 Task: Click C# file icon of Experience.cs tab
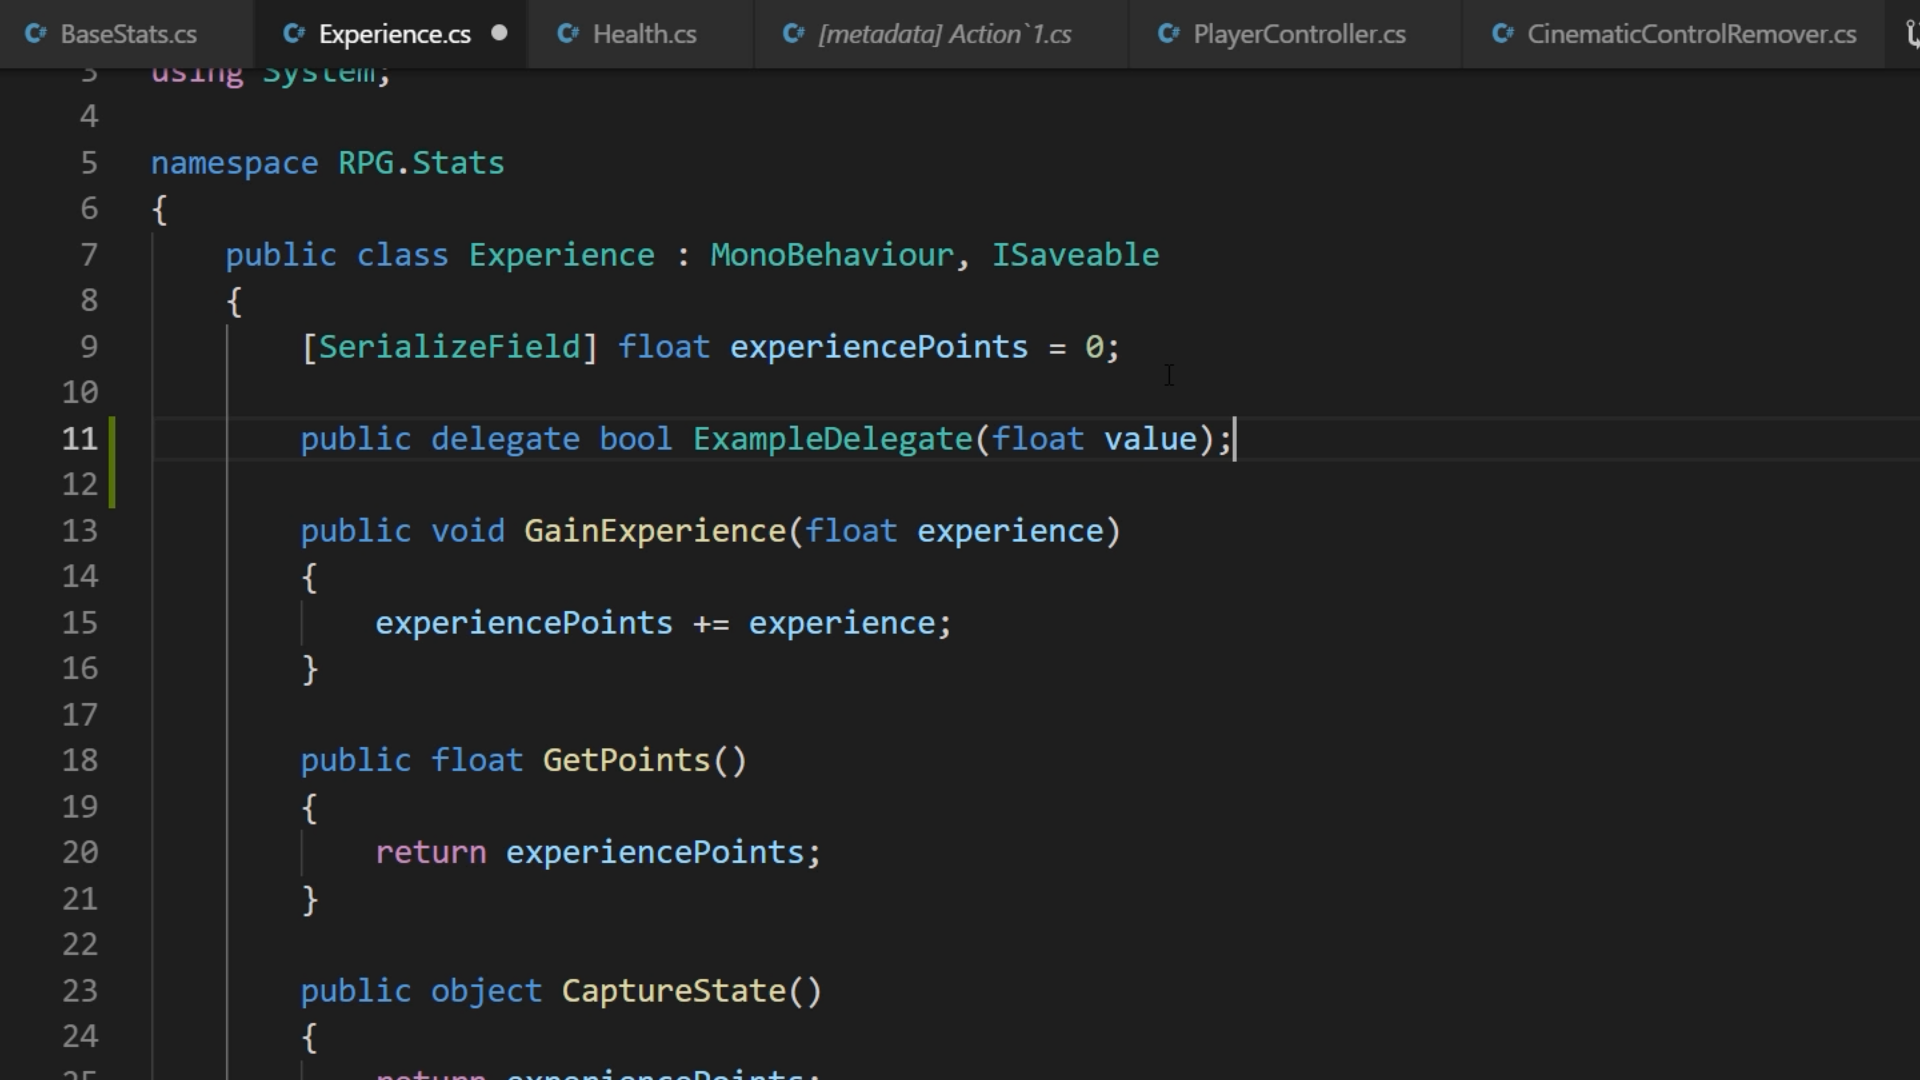tap(294, 34)
